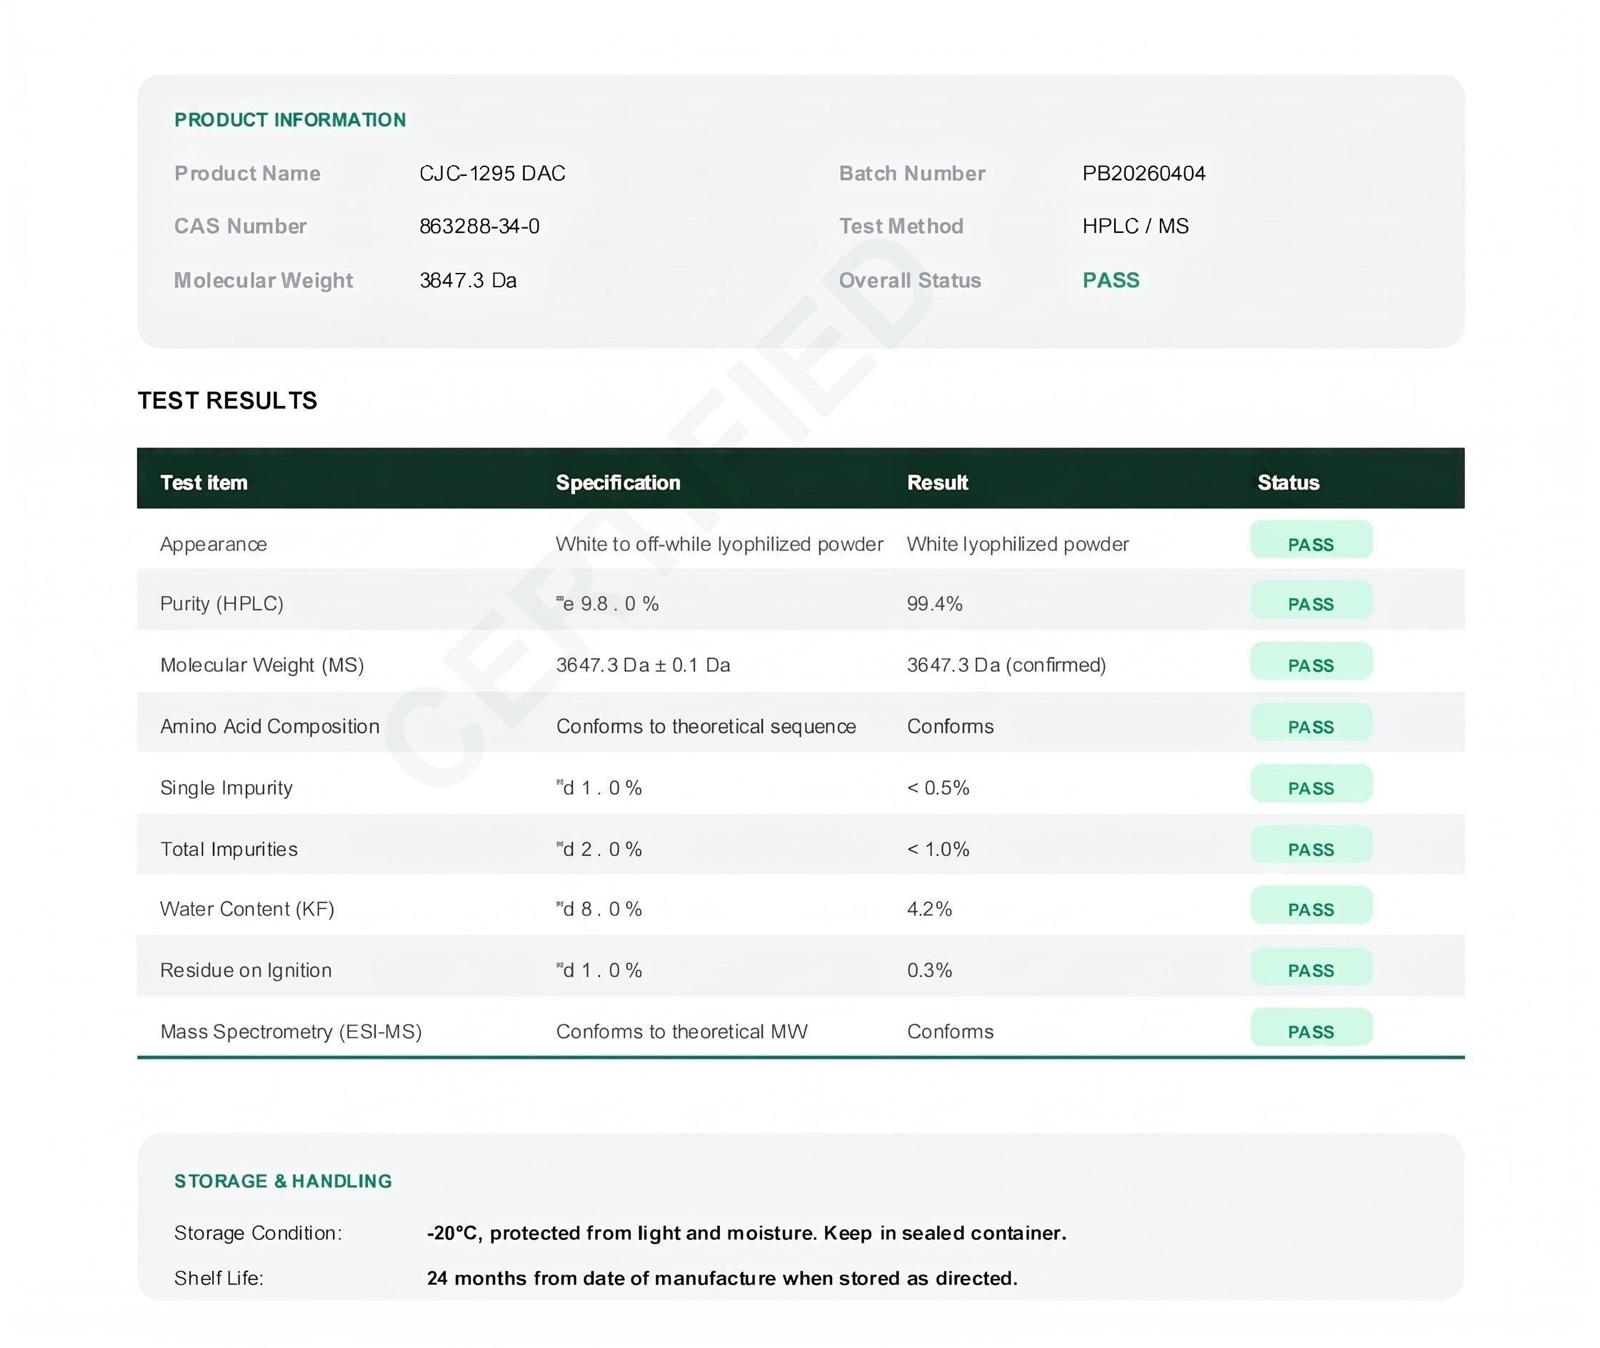The image size is (1600, 1348).
Task: Click the 'Status' column header
Action: point(1288,482)
